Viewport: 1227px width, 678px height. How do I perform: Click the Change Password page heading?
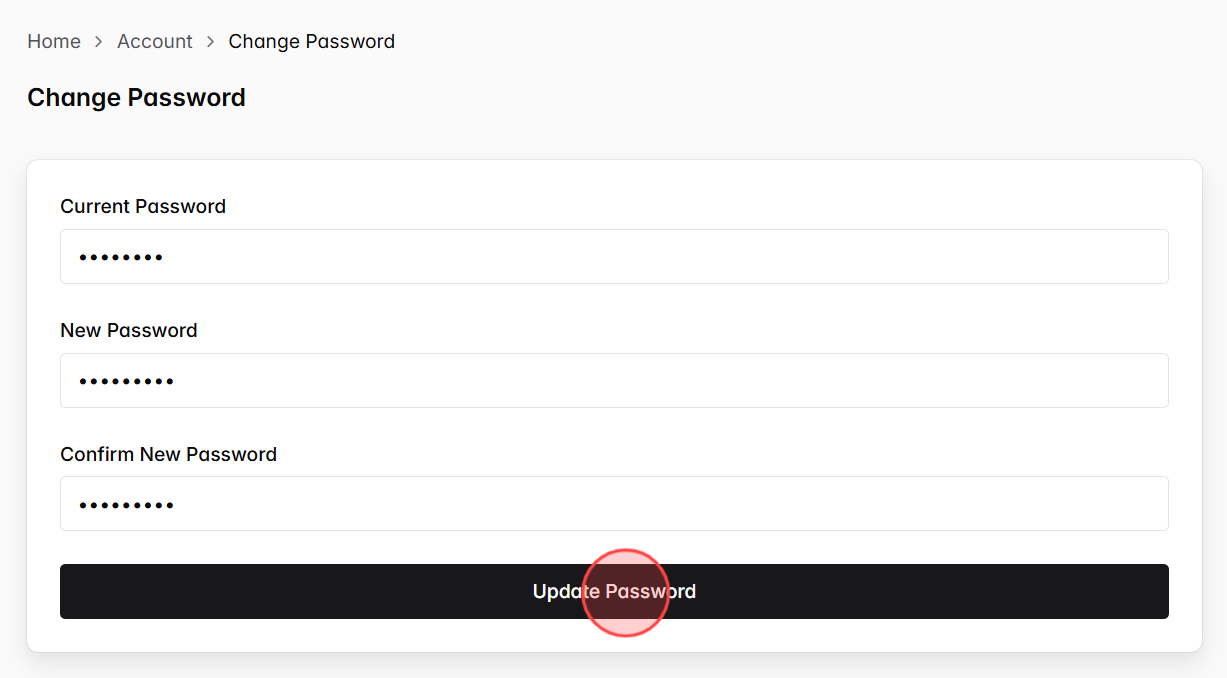click(x=136, y=97)
